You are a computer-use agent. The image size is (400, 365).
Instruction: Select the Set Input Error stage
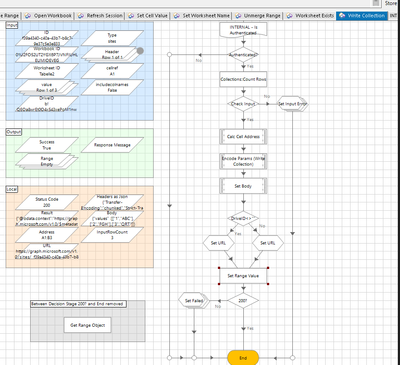point(293,104)
